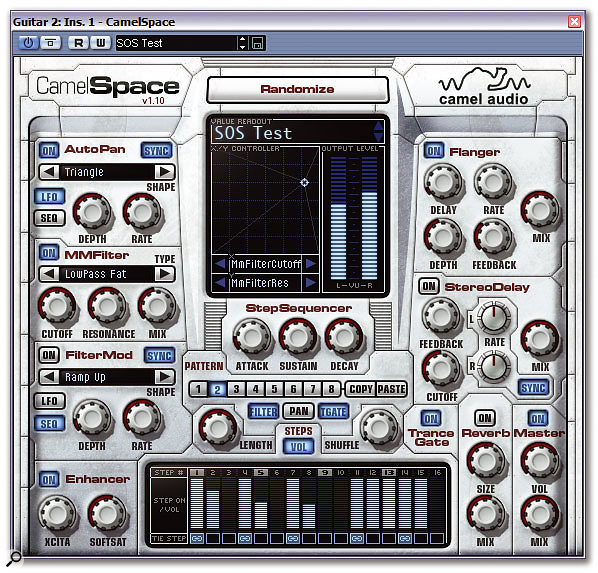
Task: Toggle AutoPan ON switch
Action: click(49, 151)
